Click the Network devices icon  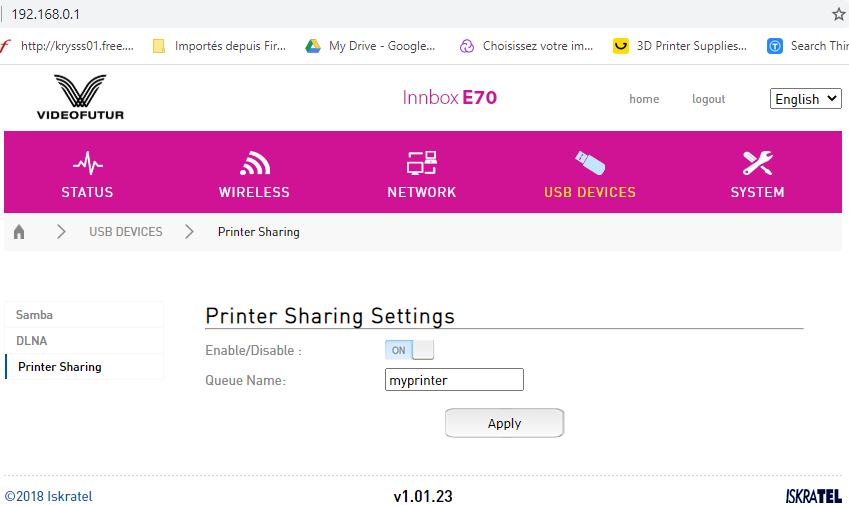point(421,162)
